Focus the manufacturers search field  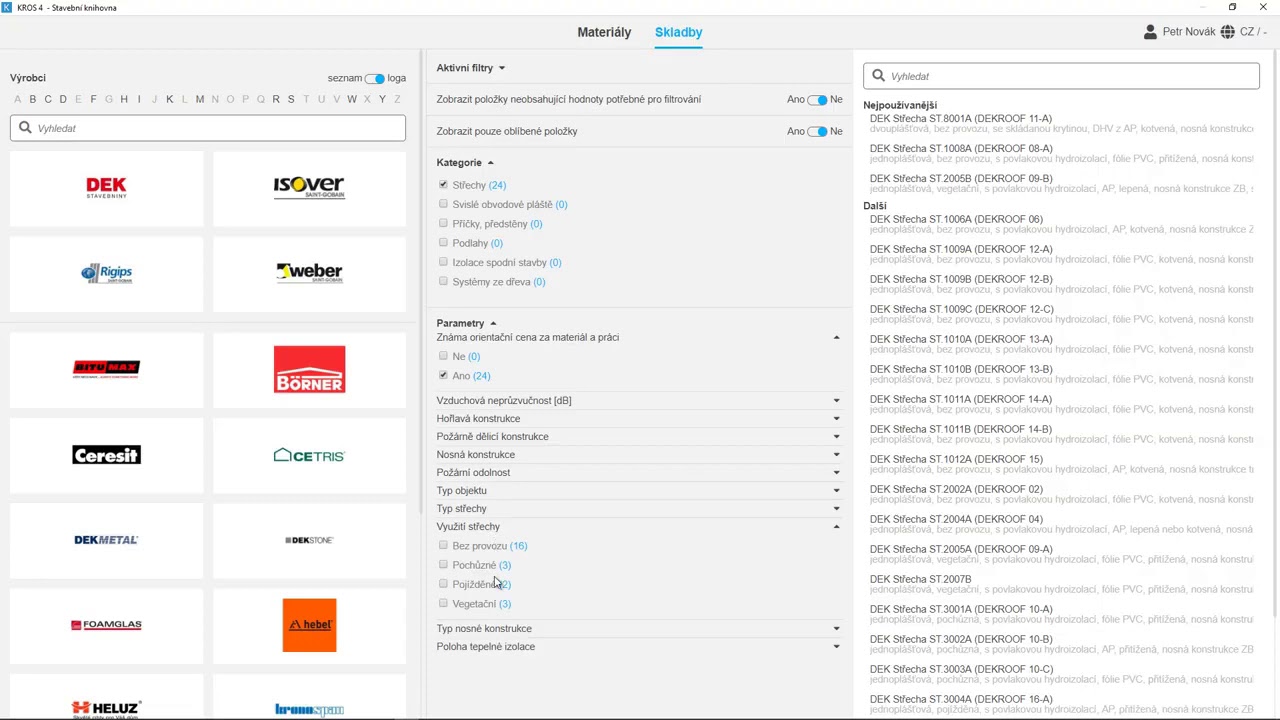(x=208, y=128)
